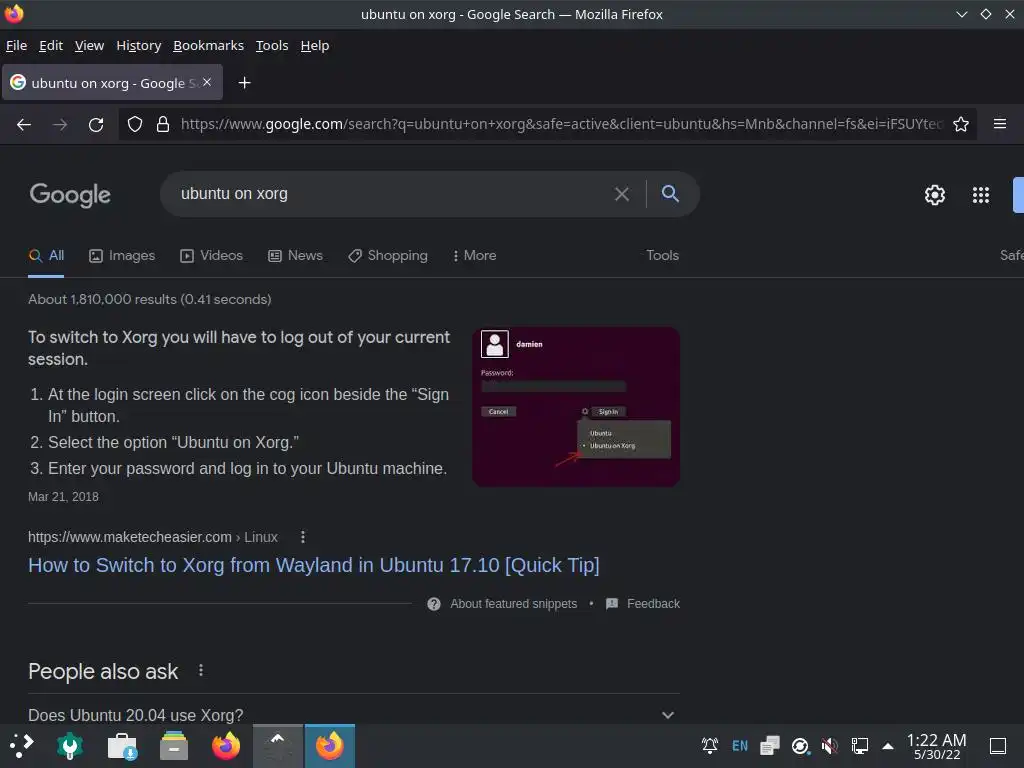Open the Tools menu in menu bar

pyautogui.click(x=272, y=46)
